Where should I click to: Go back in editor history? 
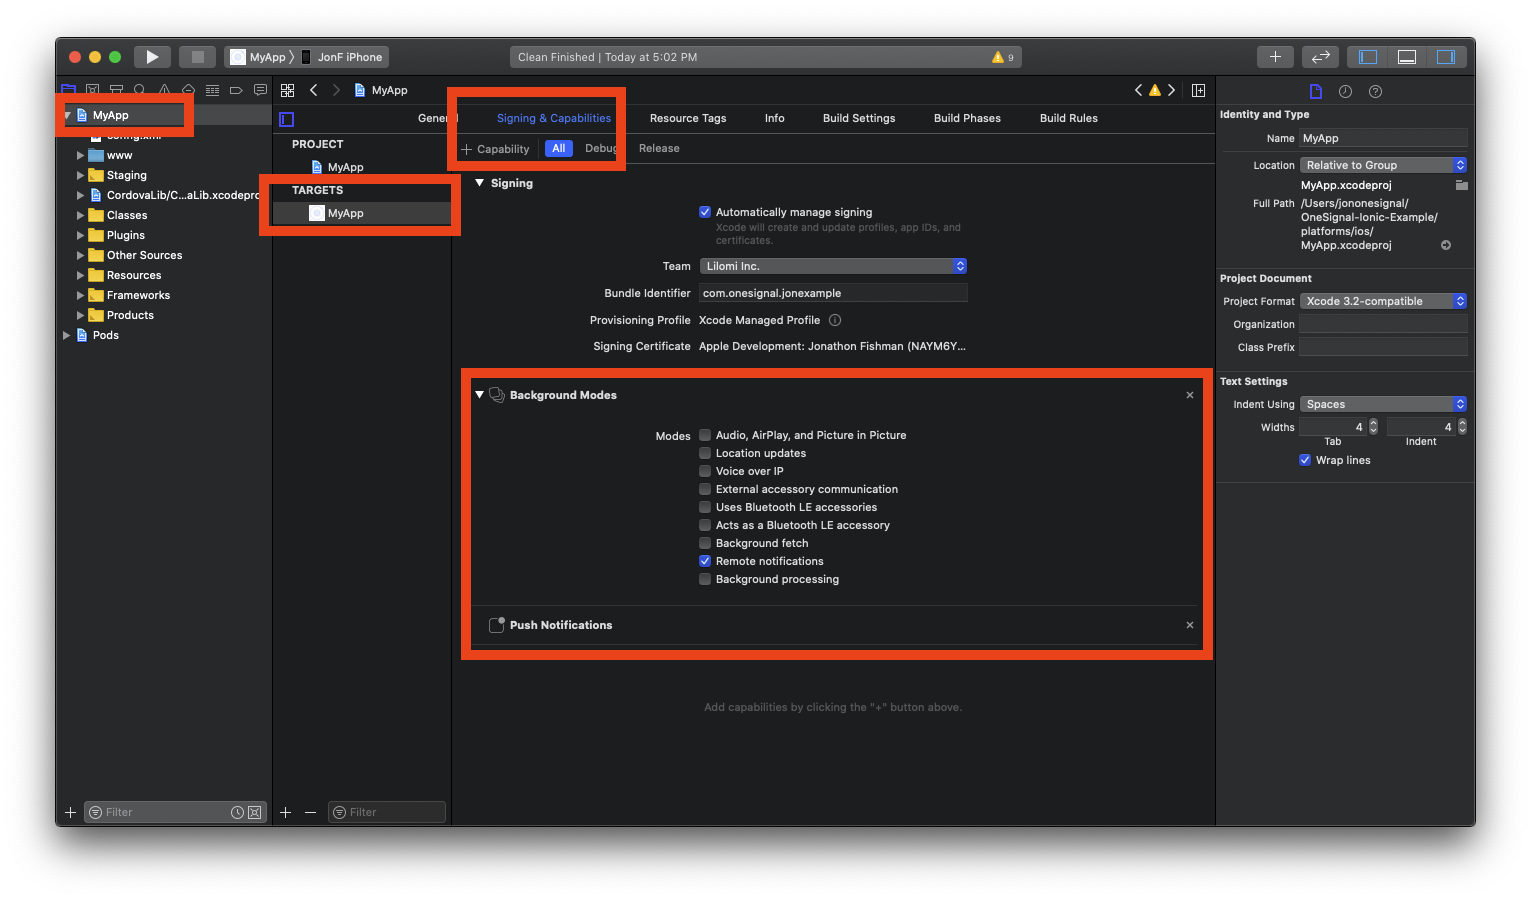coord(313,90)
